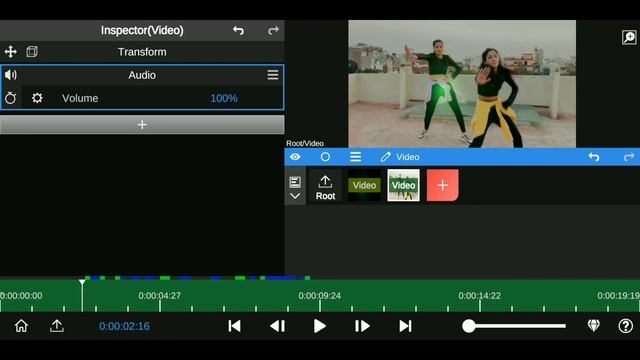Open the Transform section
Viewport: 640px width, 360px height.
coord(142,52)
